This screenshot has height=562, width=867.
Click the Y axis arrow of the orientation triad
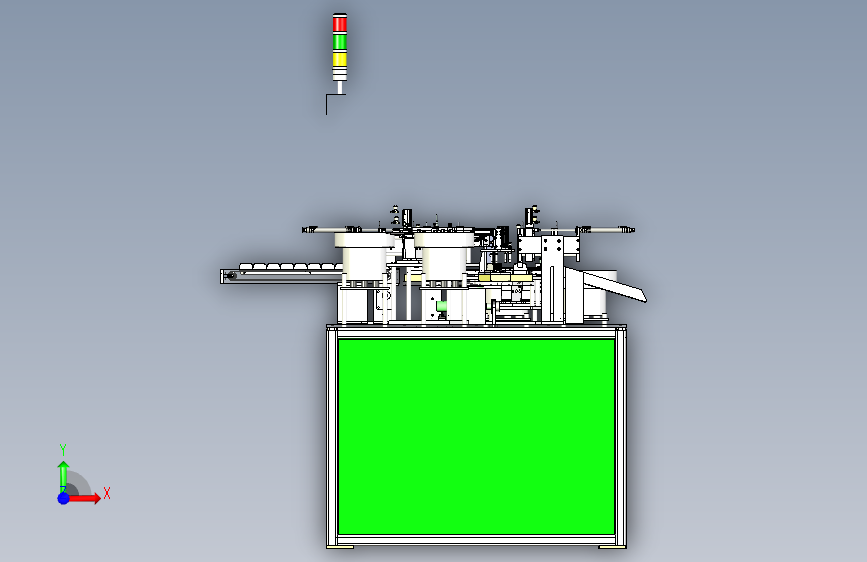(63, 476)
